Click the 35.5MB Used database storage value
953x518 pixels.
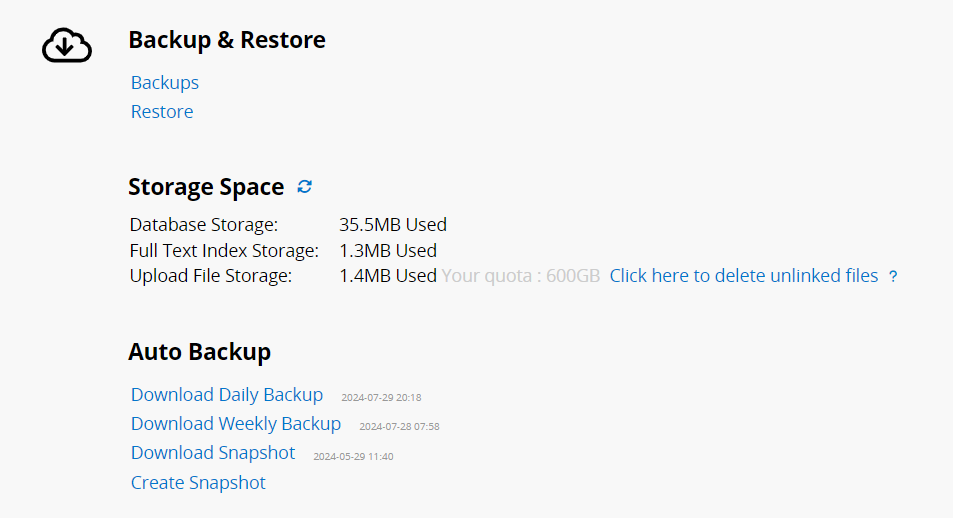(392, 225)
